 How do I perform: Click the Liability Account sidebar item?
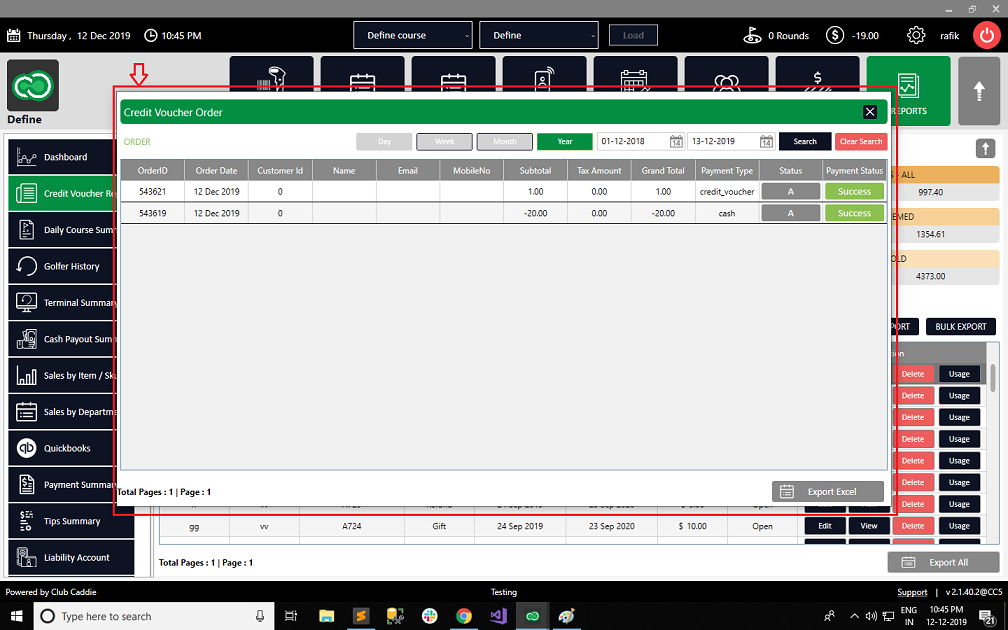tap(71, 557)
